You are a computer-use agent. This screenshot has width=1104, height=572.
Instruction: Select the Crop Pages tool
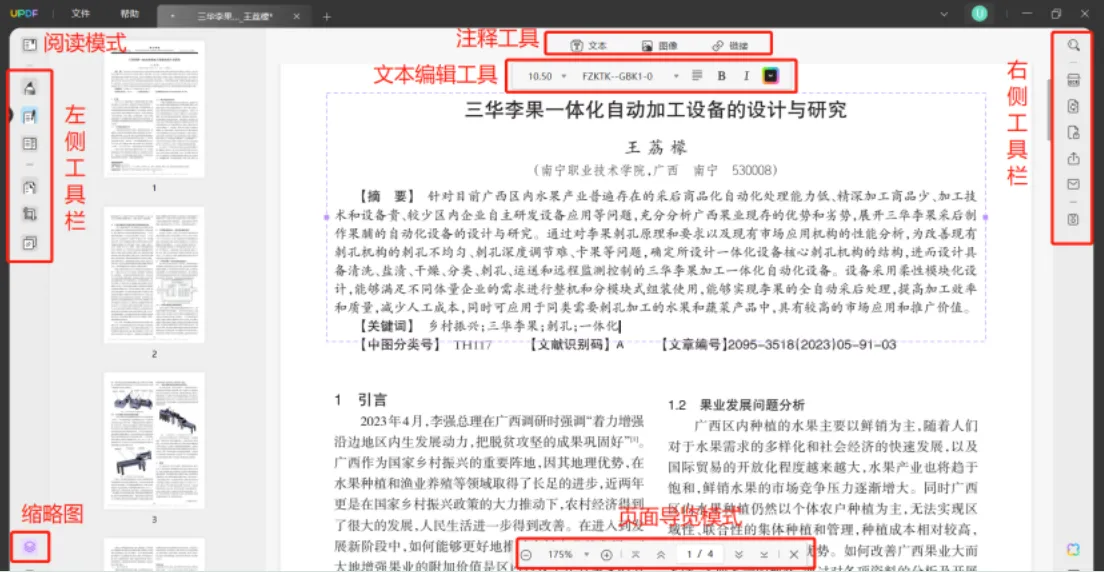pyautogui.click(x=30, y=215)
